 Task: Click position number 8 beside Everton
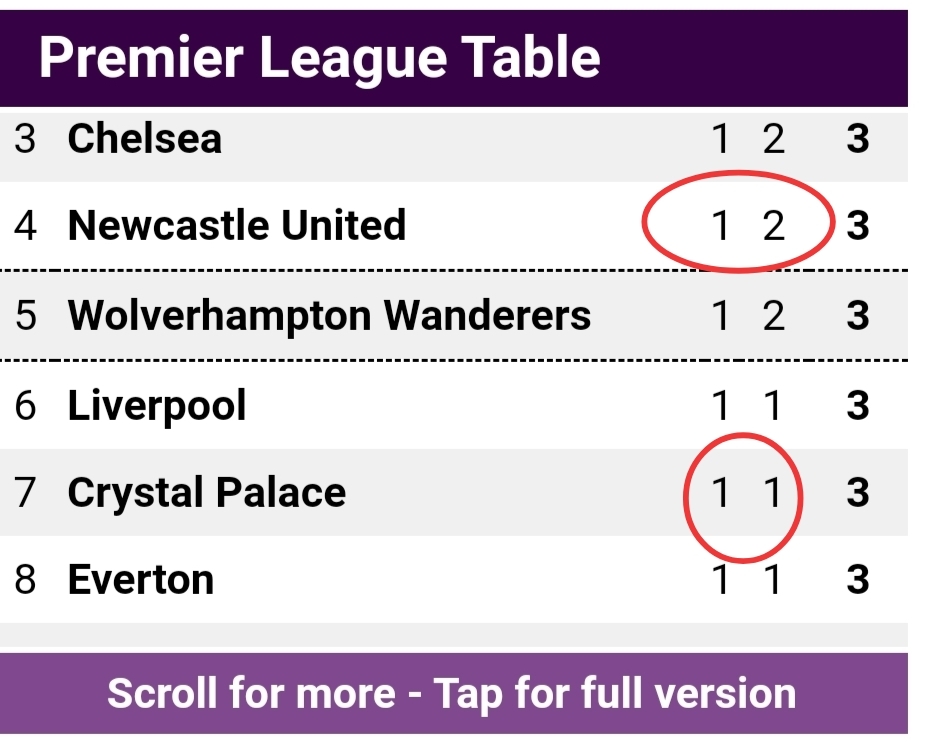tap(25, 580)
